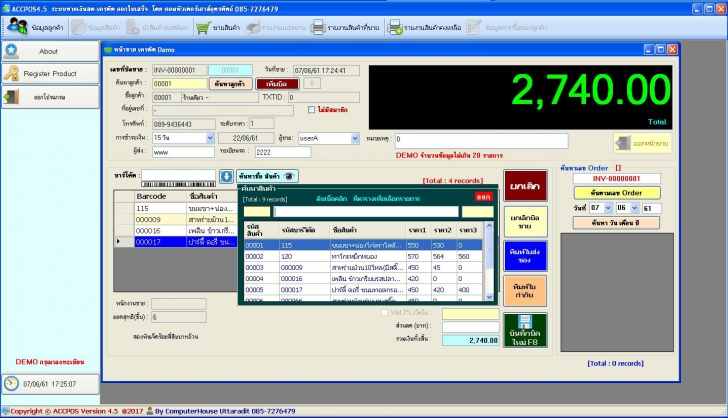Open the green cart sell products toolbar item
728x418 pixels.
point(218,27)
